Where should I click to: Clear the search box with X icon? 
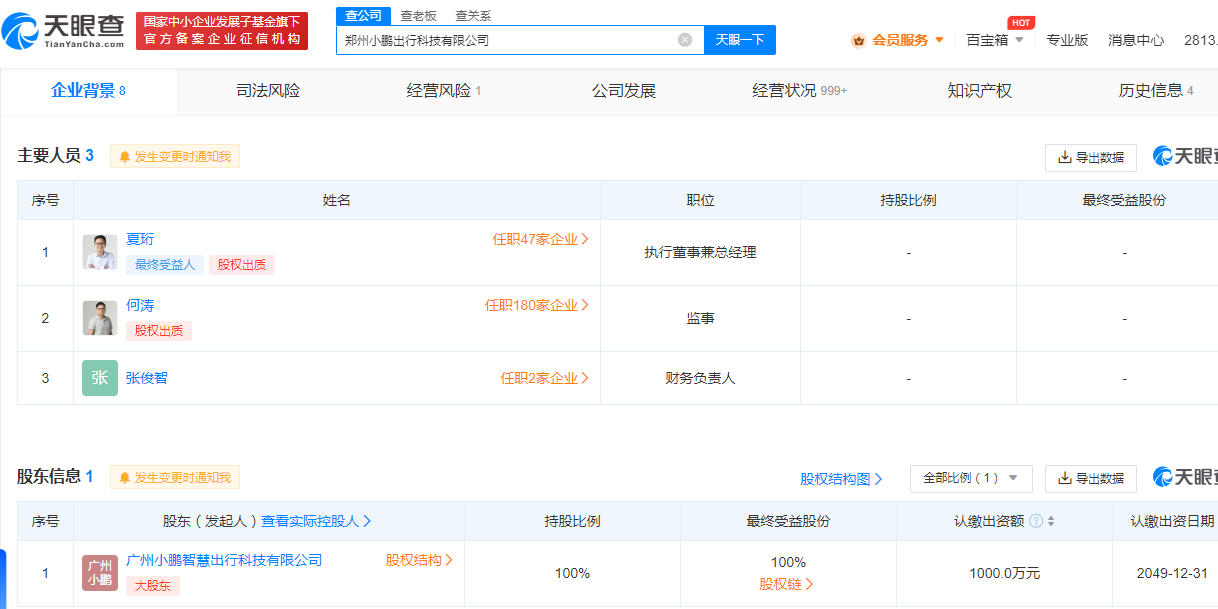685,40
